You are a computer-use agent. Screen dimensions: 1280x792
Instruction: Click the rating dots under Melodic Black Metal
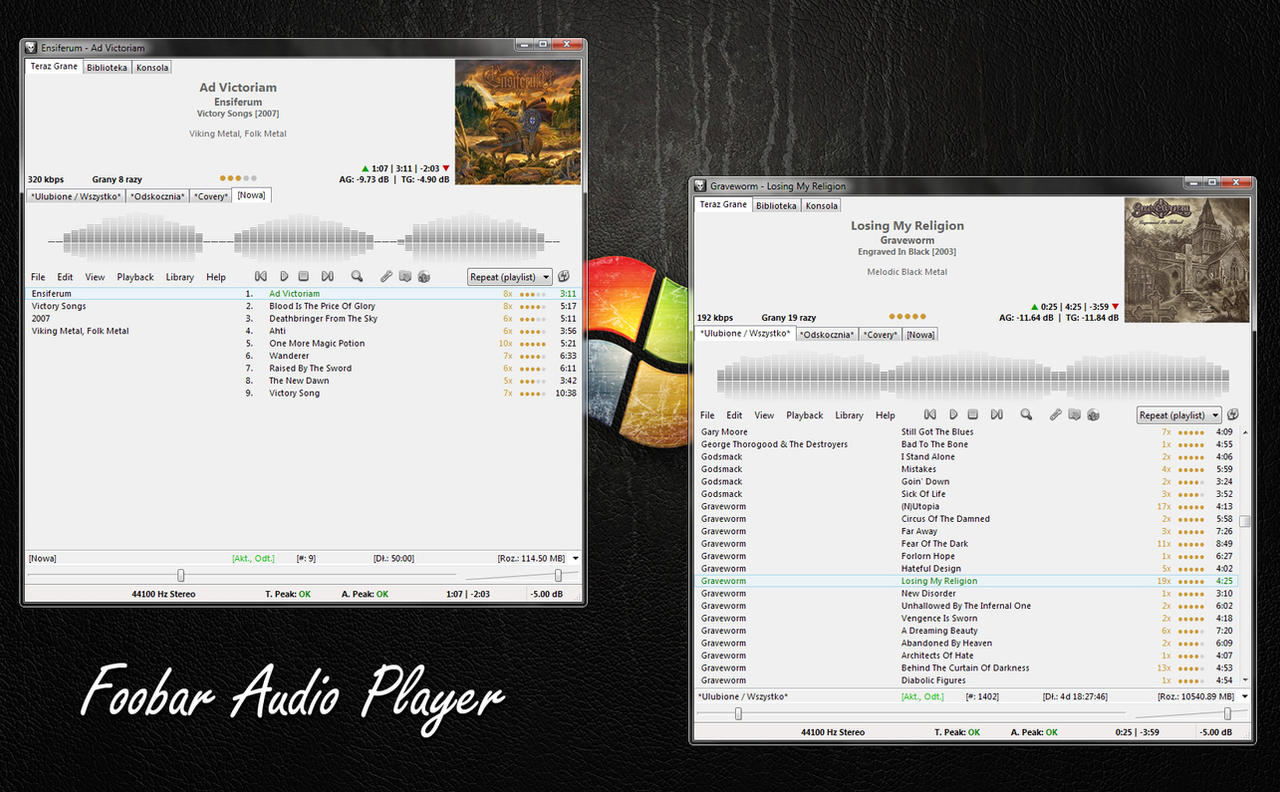click(908, 316)
